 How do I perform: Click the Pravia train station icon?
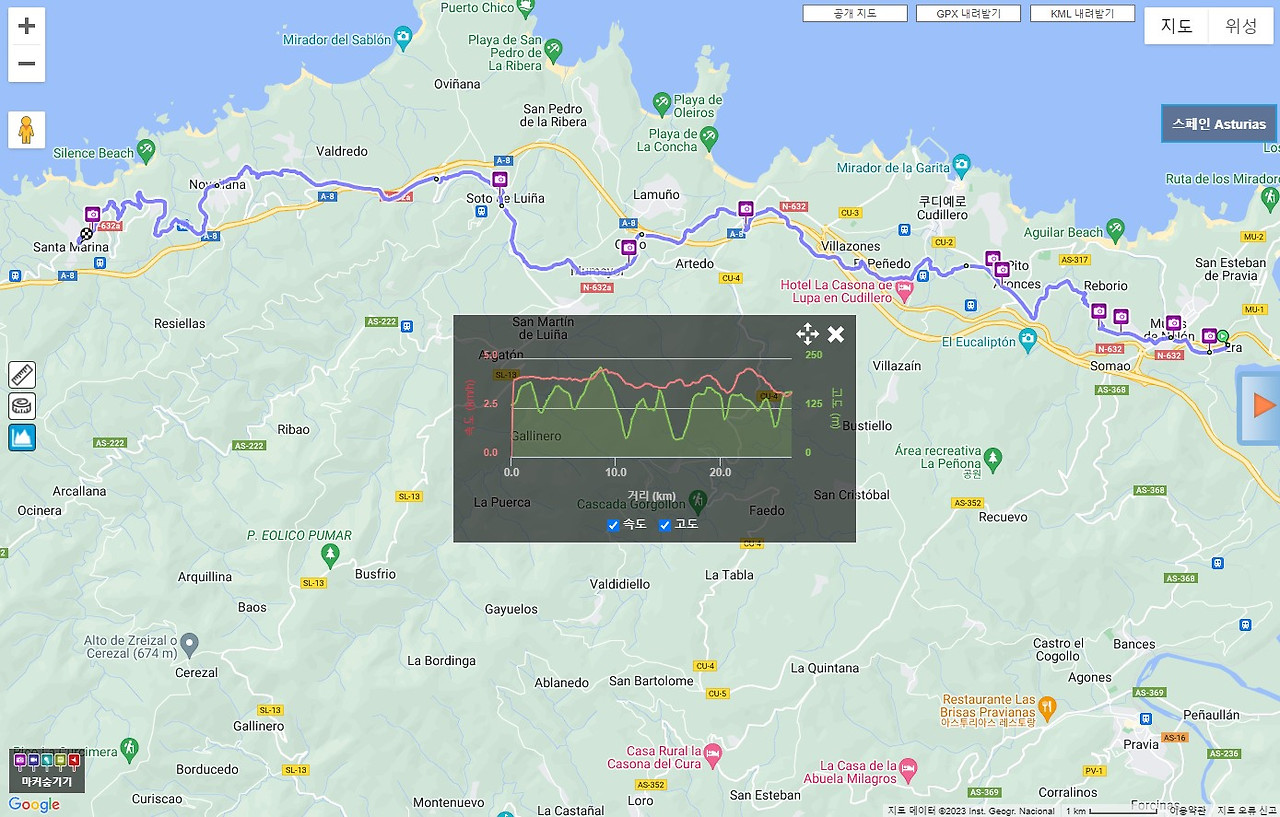tap(1146, 718)
